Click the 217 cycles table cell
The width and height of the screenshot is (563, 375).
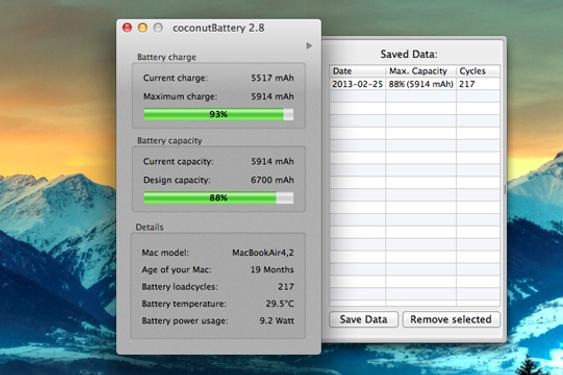pyautogui.click(x=478, y=84)
